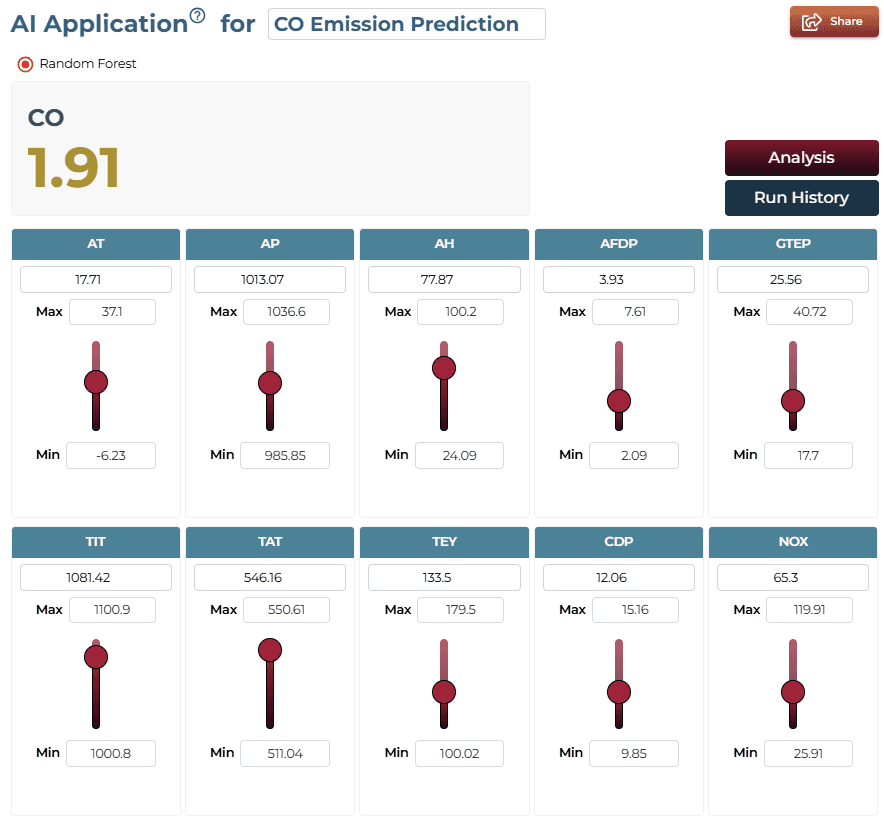The width and height of the screenshot is (884, 832).
Task: Click the AT Min field -6.23
Action: [x=111, y=455]
